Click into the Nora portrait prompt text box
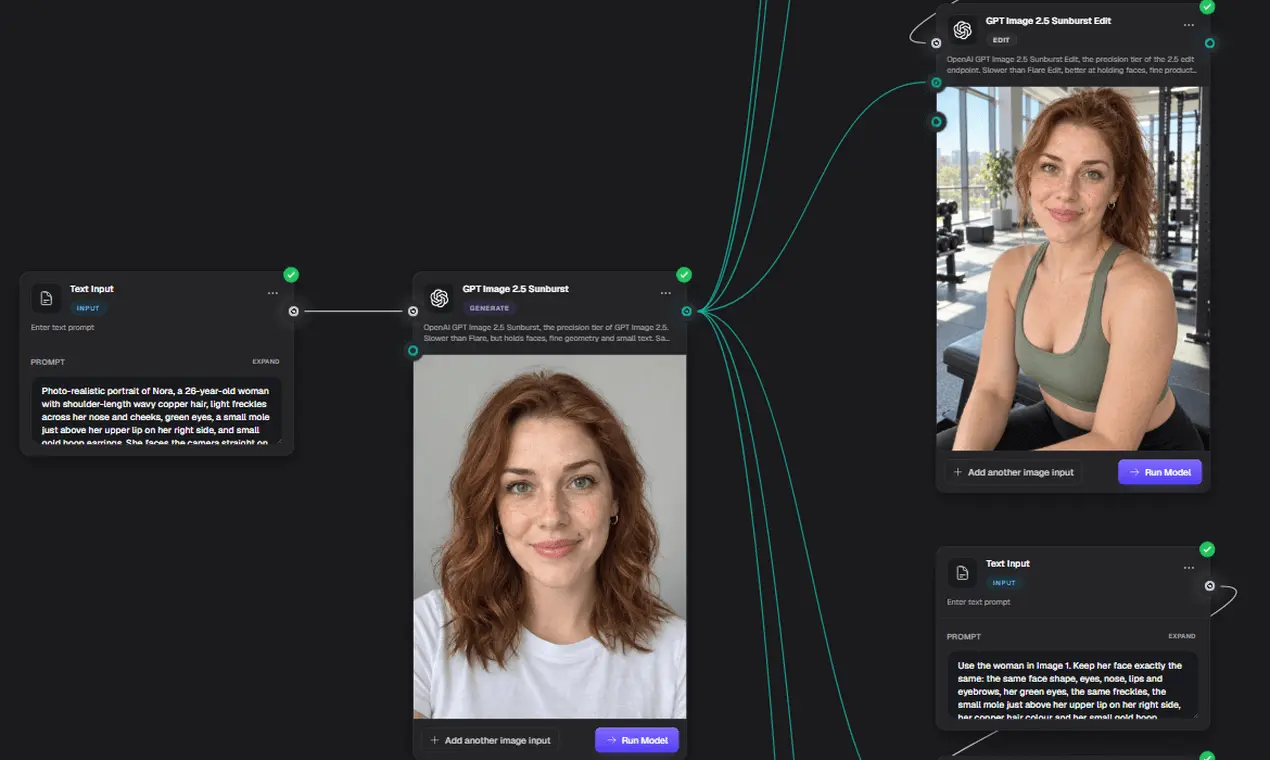 click(x=157, y=410)
